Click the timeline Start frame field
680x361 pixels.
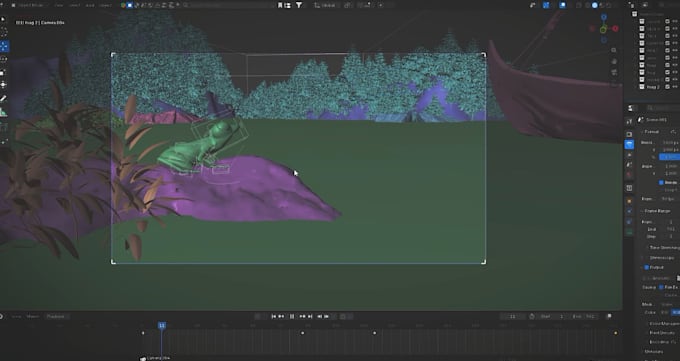point(552,317)
